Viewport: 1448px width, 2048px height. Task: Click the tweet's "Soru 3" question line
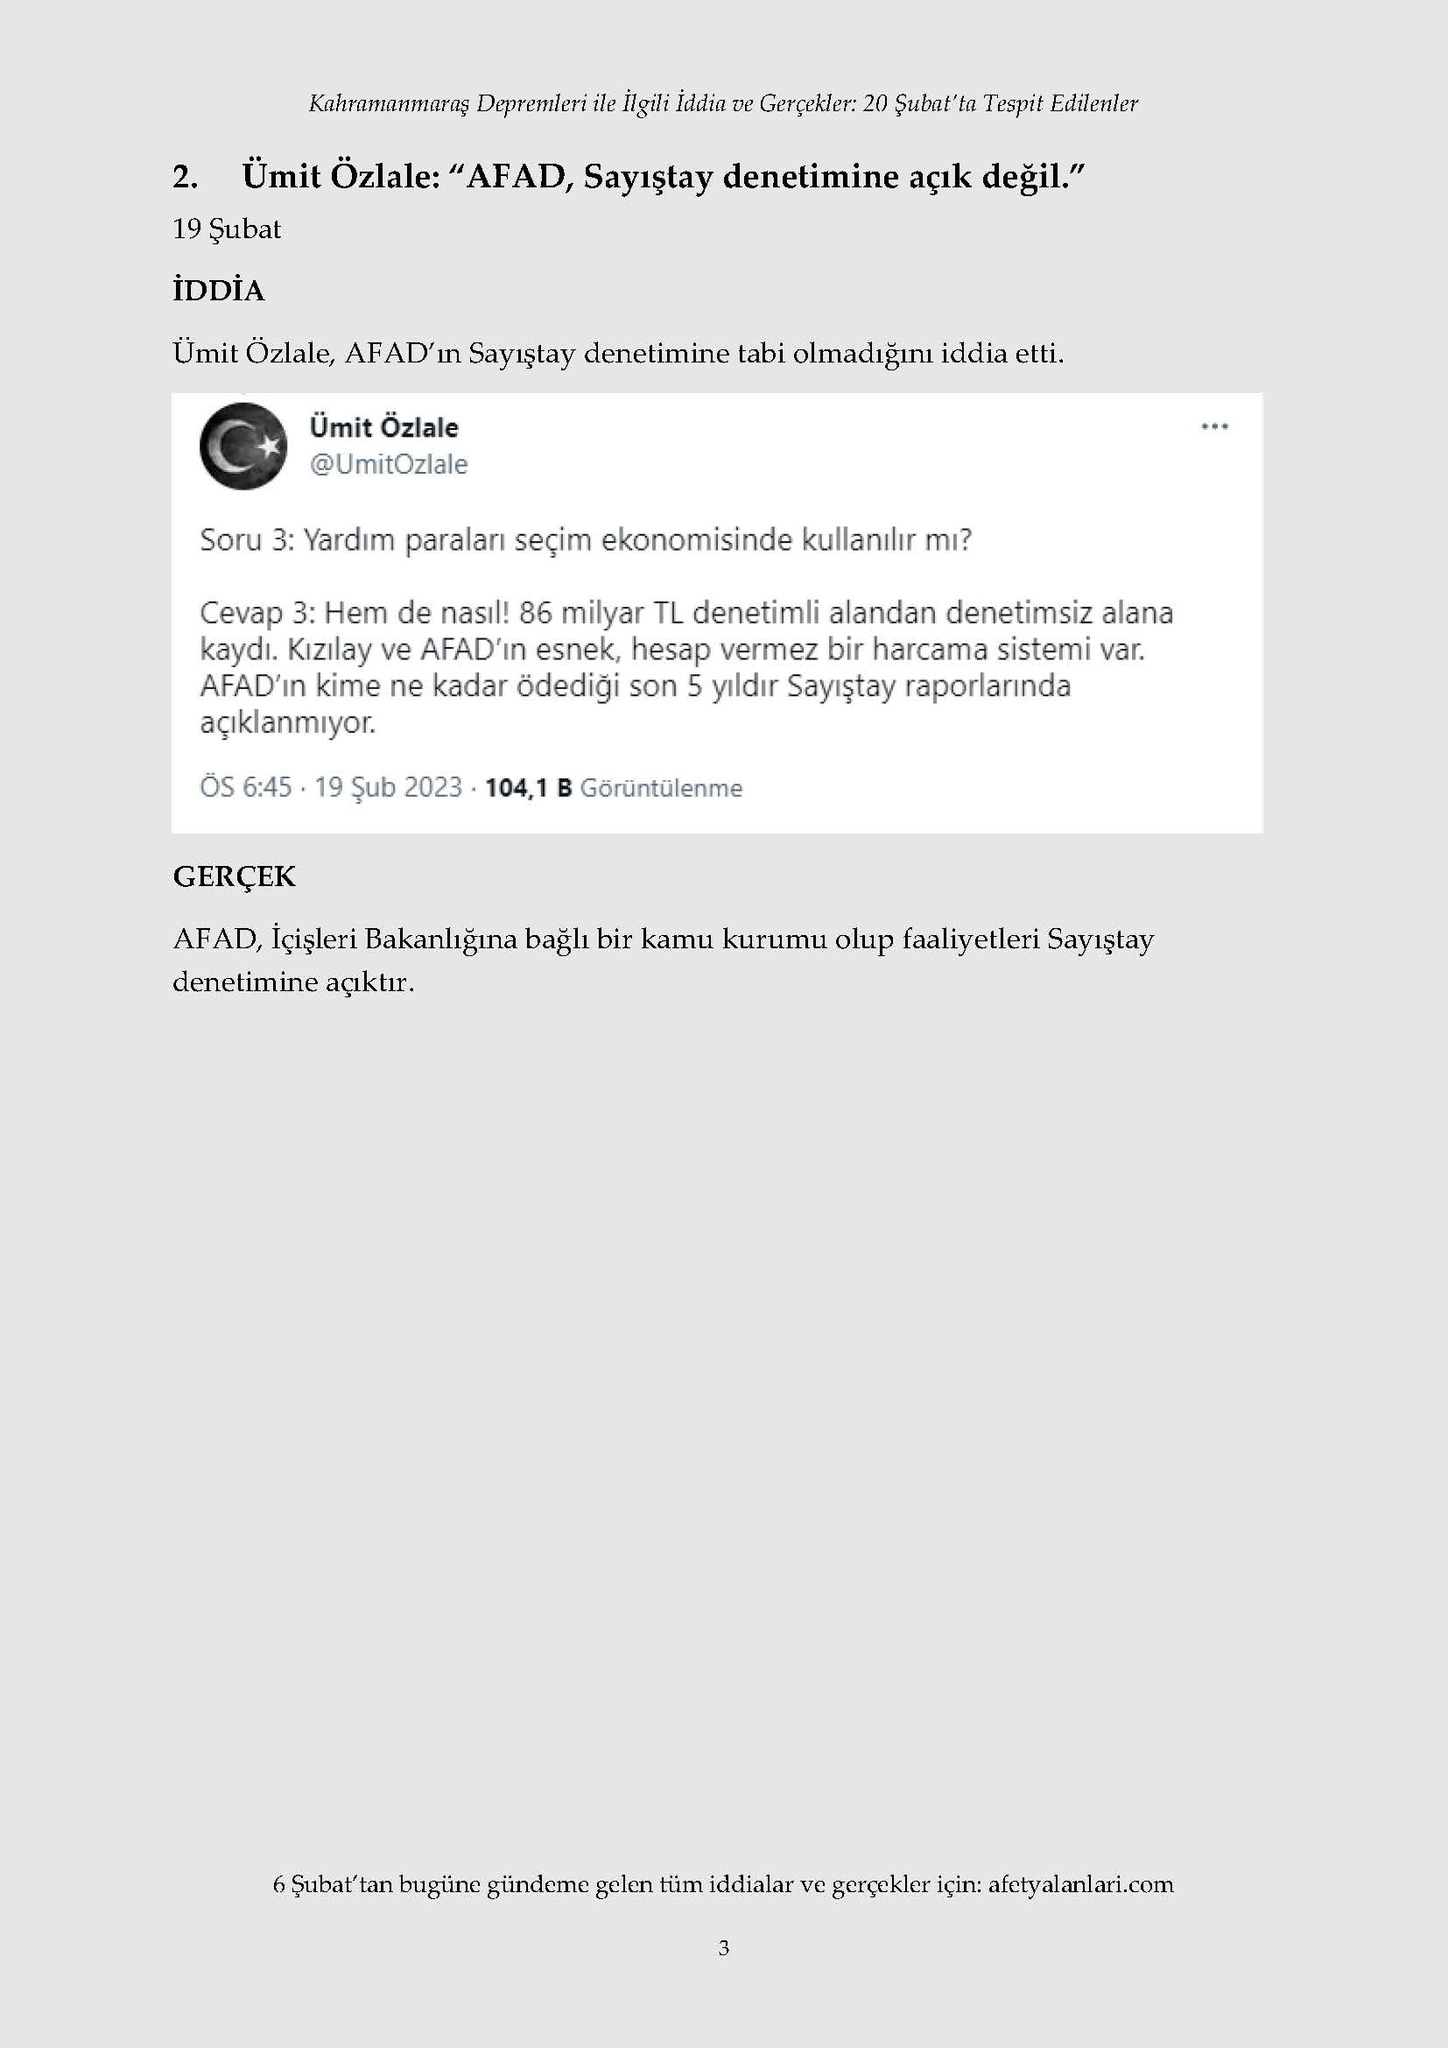pyautogui.click(x=586, y=541)
